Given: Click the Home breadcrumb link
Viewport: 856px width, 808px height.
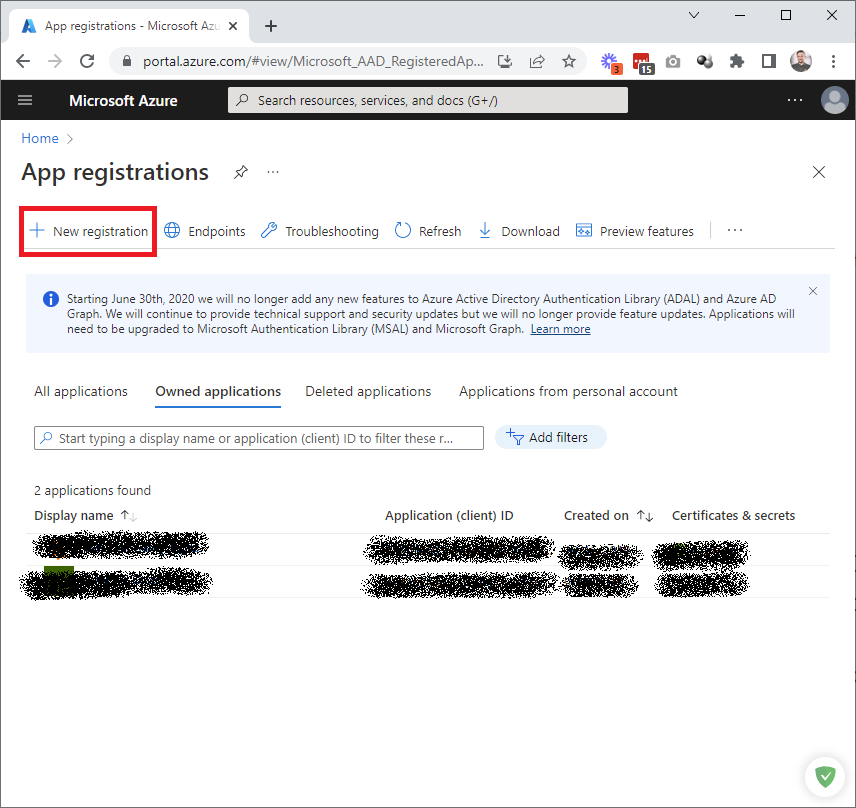Looking at the screenshot, I should (40, 138).
